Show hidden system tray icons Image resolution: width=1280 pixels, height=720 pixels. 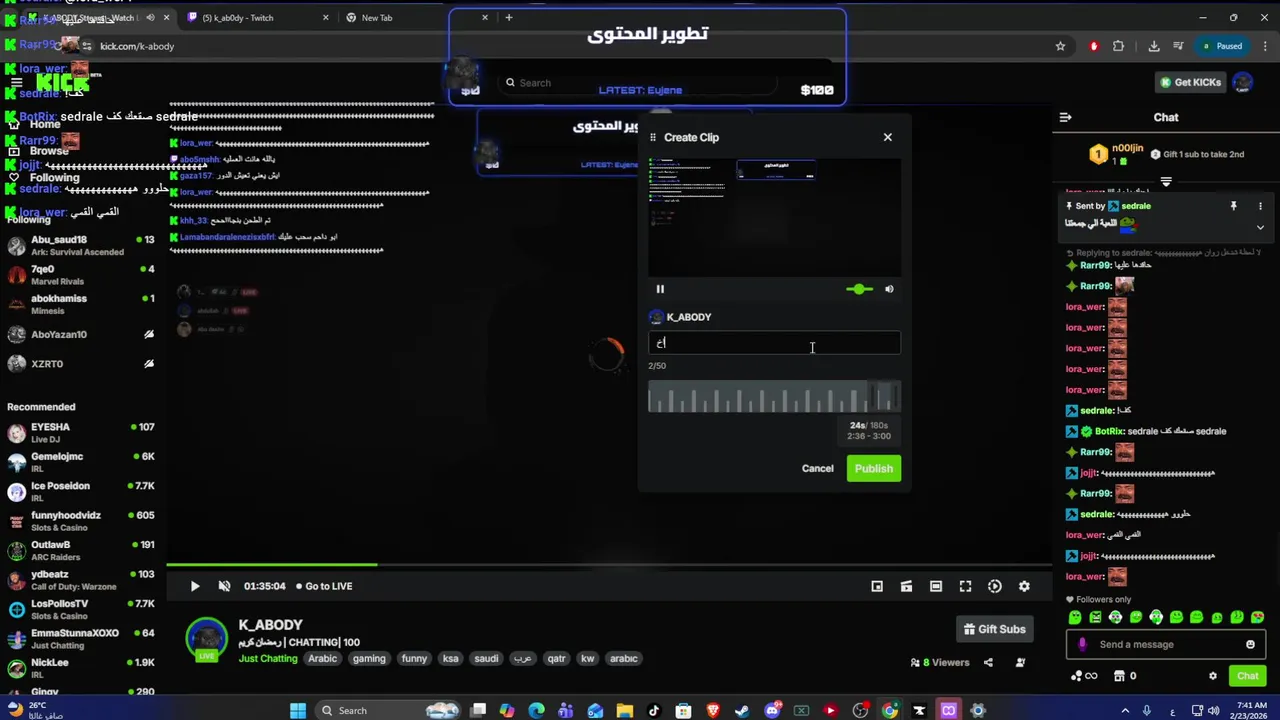pos(1125,710)
